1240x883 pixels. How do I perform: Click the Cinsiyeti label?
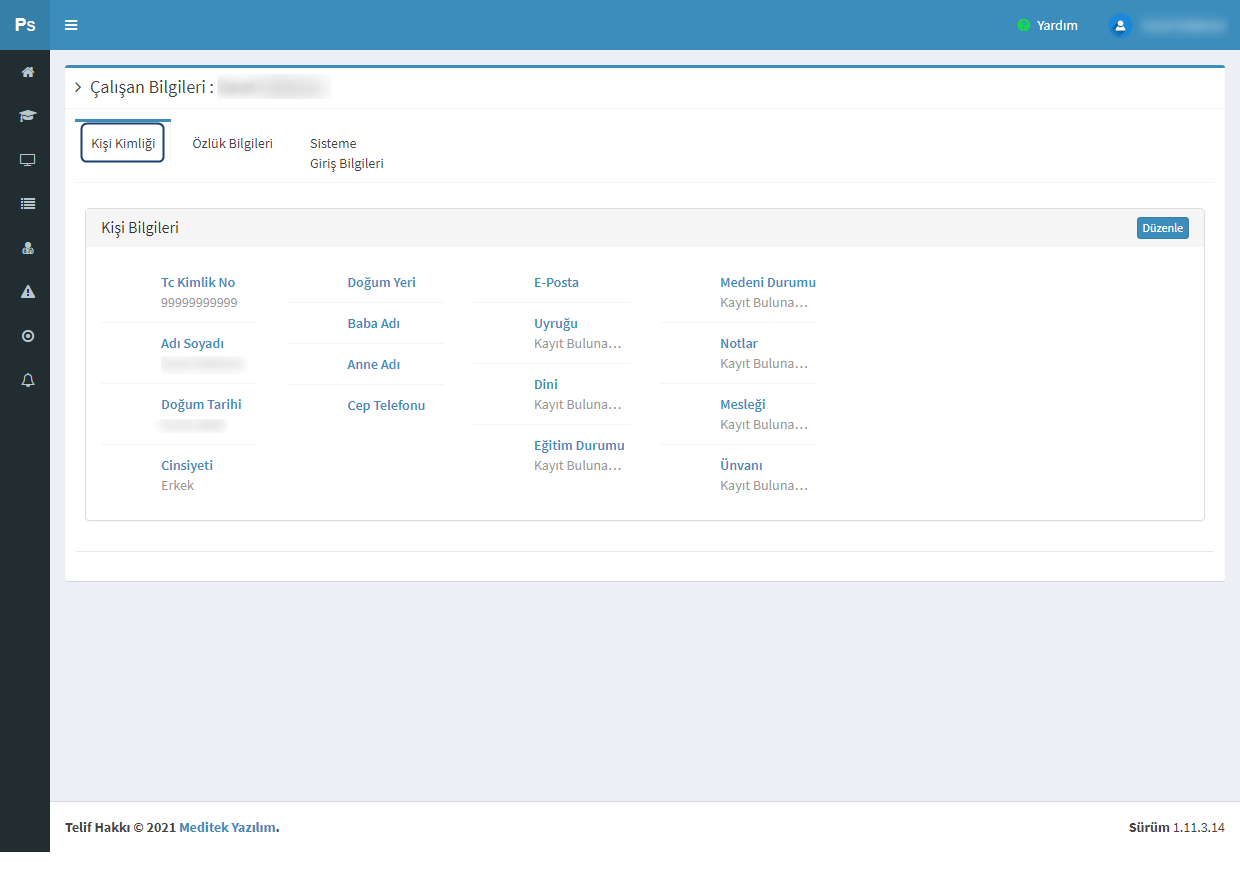tap(187, 465)
